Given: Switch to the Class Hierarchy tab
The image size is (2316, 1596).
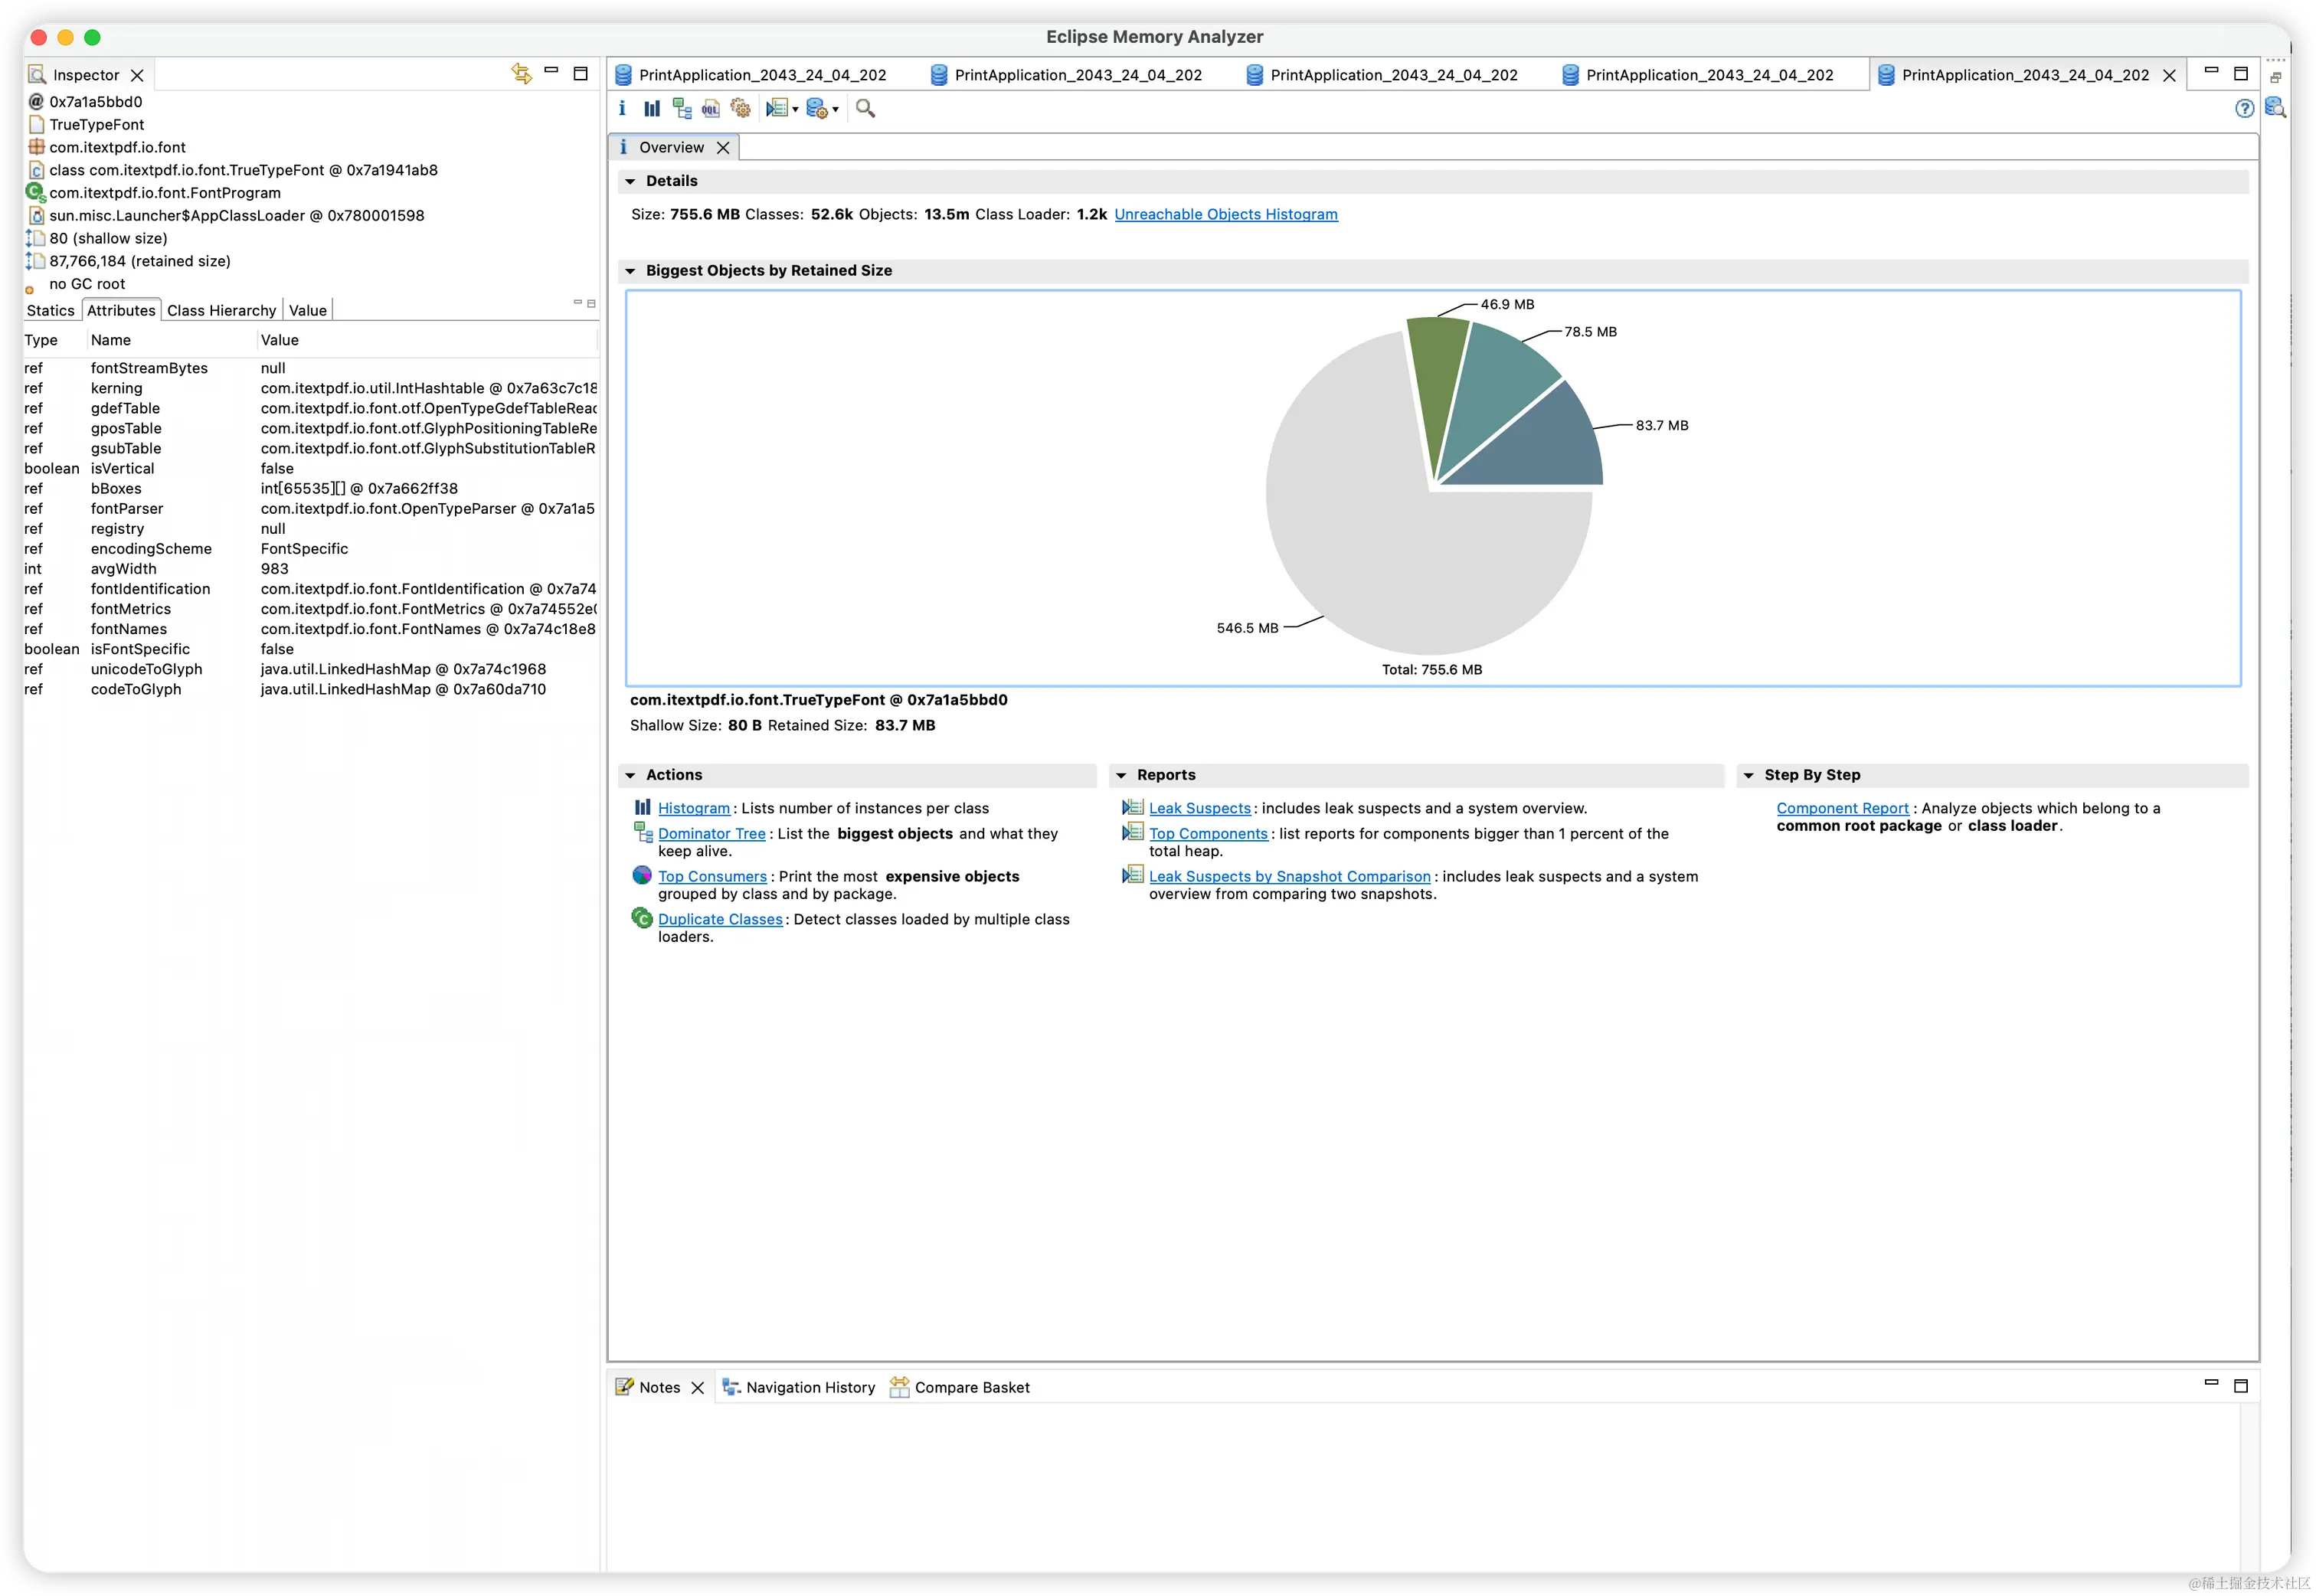Looking at the screenshot, I should tap(221, 311).
